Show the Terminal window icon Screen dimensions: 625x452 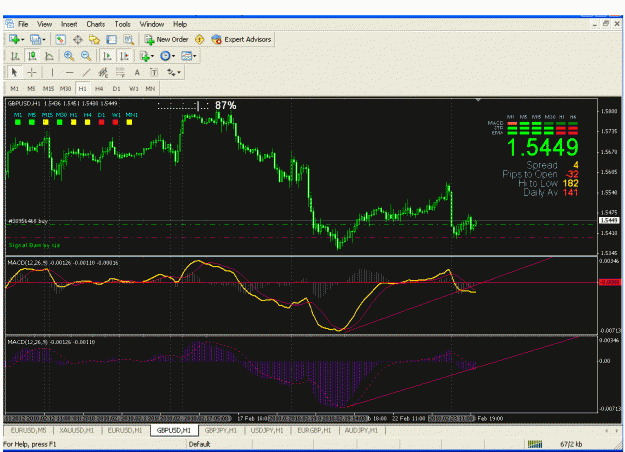coord(111,39)
